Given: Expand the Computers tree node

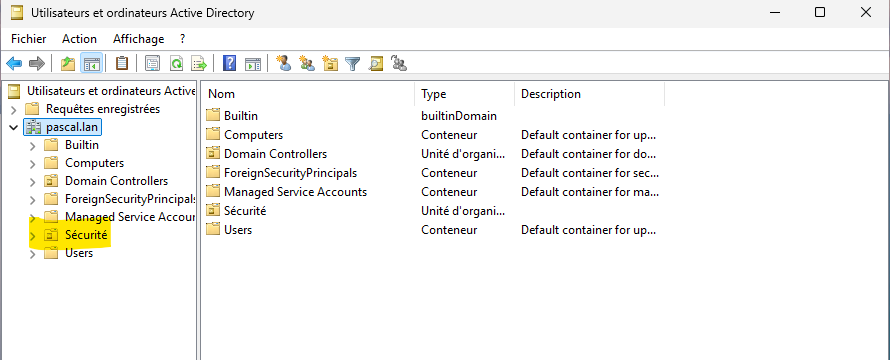Looking at the screenshot, I should coord(33,164).
